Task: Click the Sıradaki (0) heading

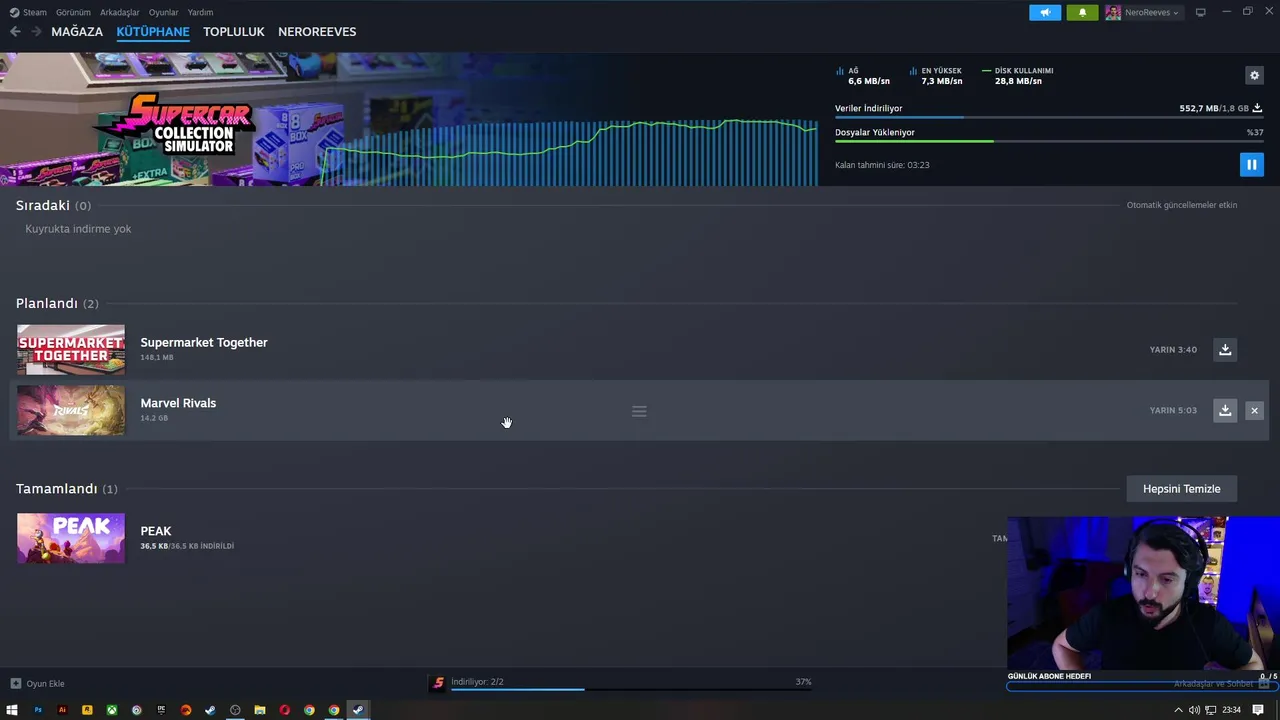Action: click(53, 205)
